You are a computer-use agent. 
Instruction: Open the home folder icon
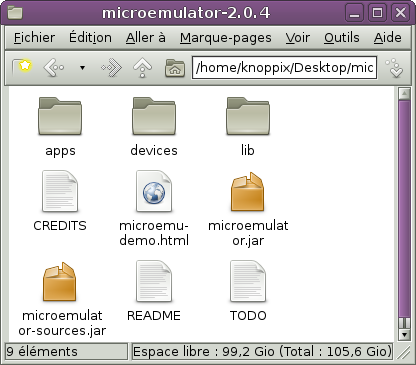click(175, 68)
